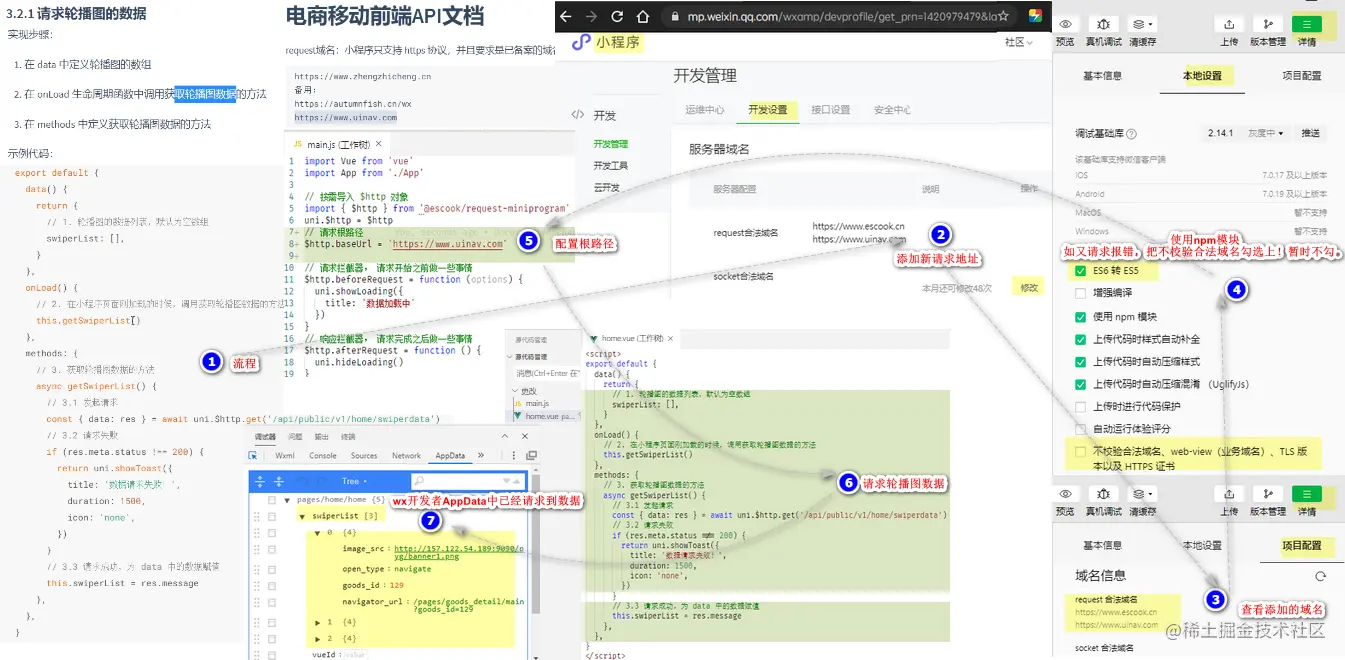Viewport: 1345px width, 660px height.
Task: Switch to the 安全中心 tab
Action: [x=892, y=110]
